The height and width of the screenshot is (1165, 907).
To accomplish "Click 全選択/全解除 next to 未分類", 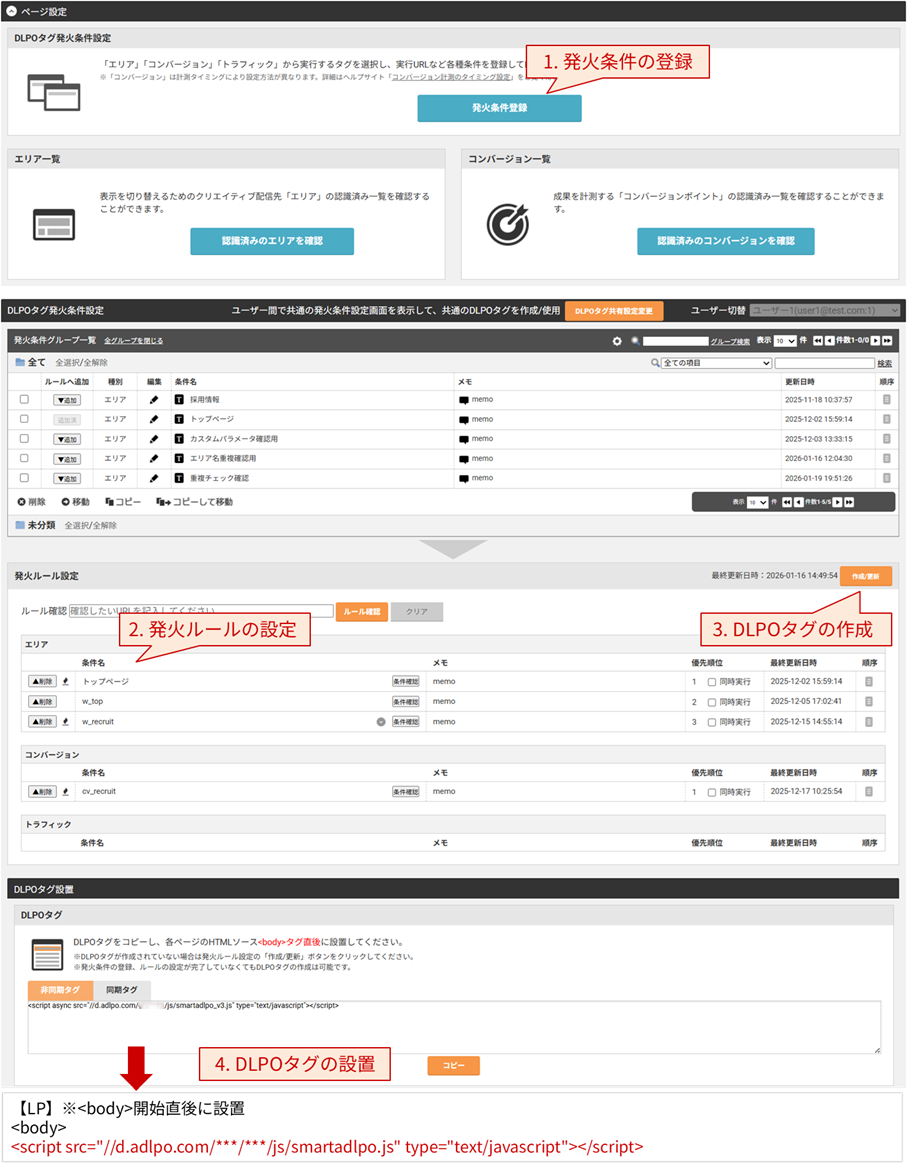I will click(x=91, y=525).
